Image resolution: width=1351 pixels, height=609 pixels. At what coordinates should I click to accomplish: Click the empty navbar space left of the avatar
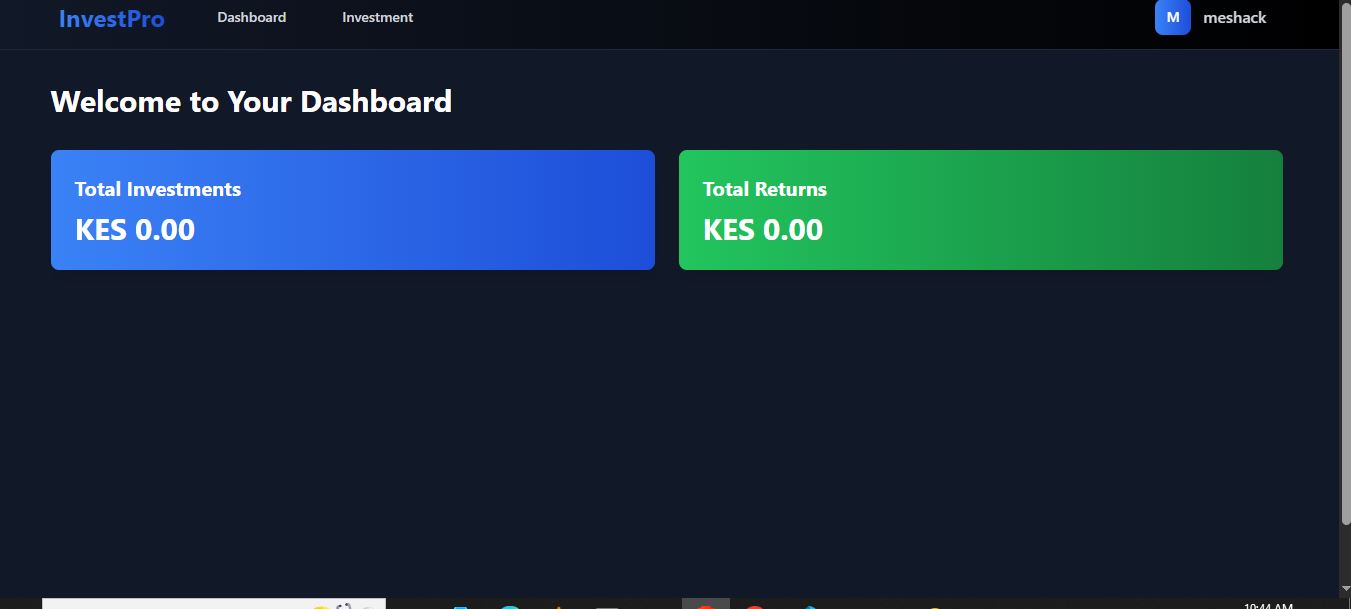click(800, 20)
